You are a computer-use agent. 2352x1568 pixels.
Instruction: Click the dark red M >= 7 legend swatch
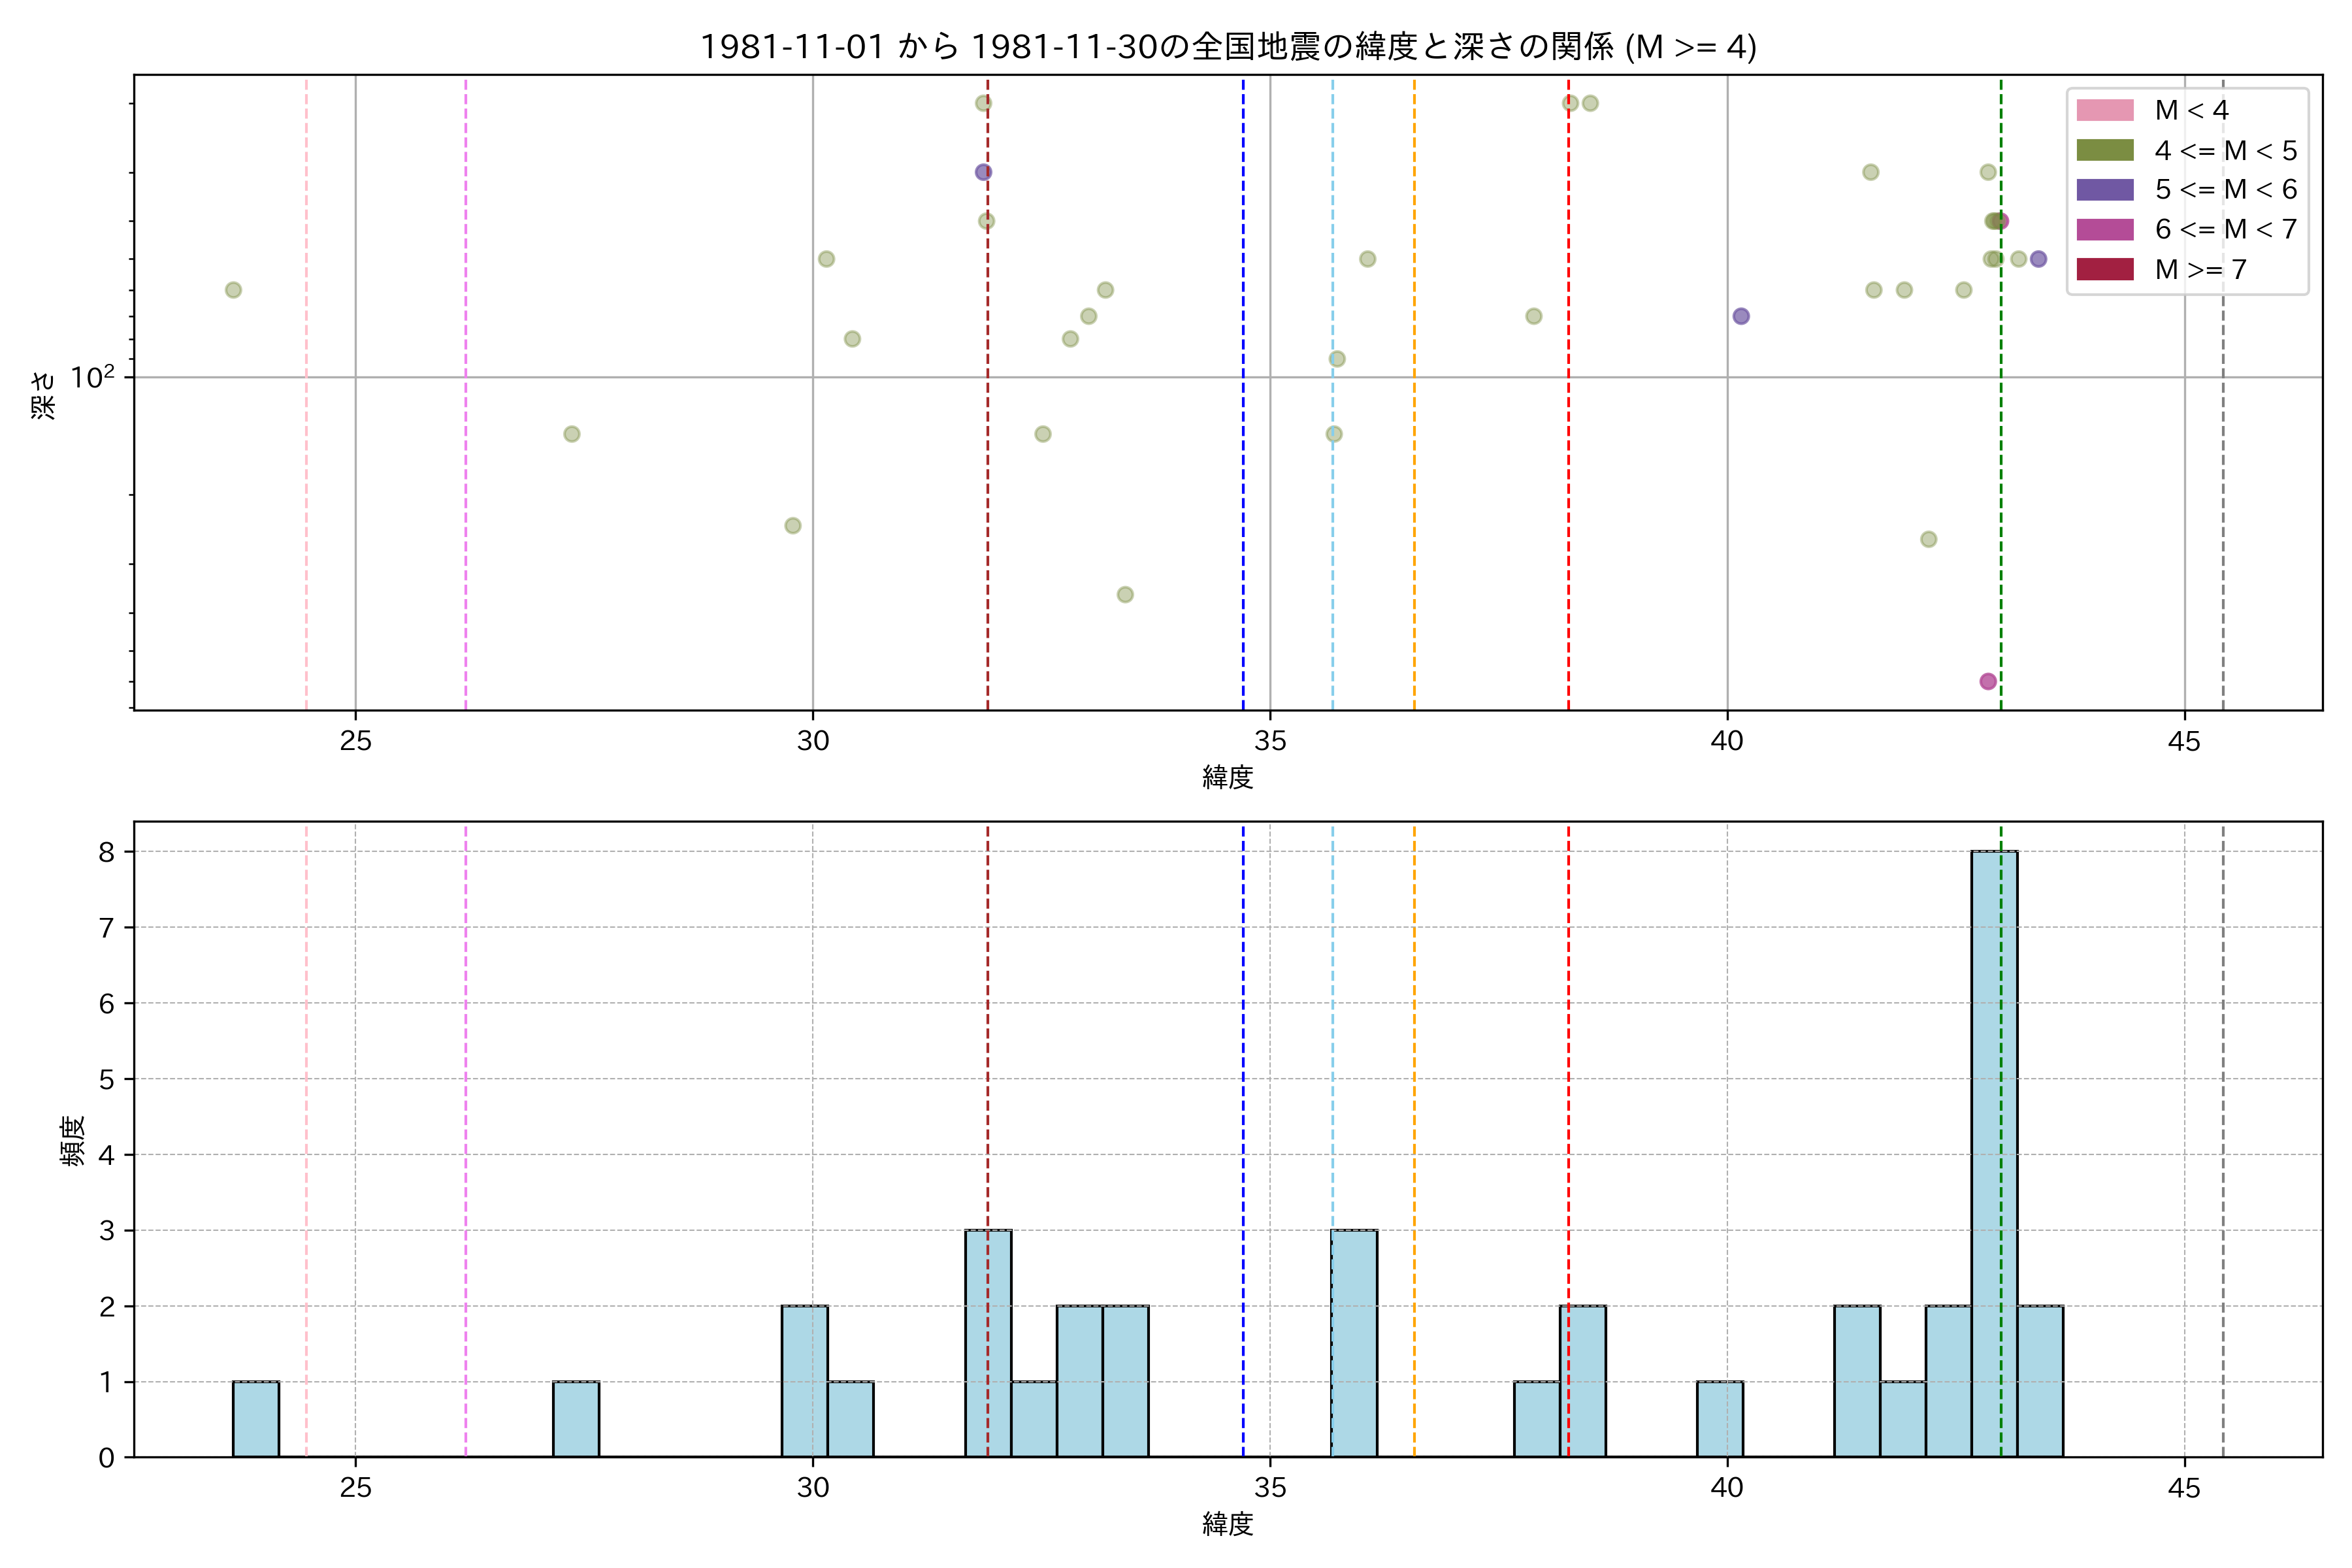point(2104,269)
